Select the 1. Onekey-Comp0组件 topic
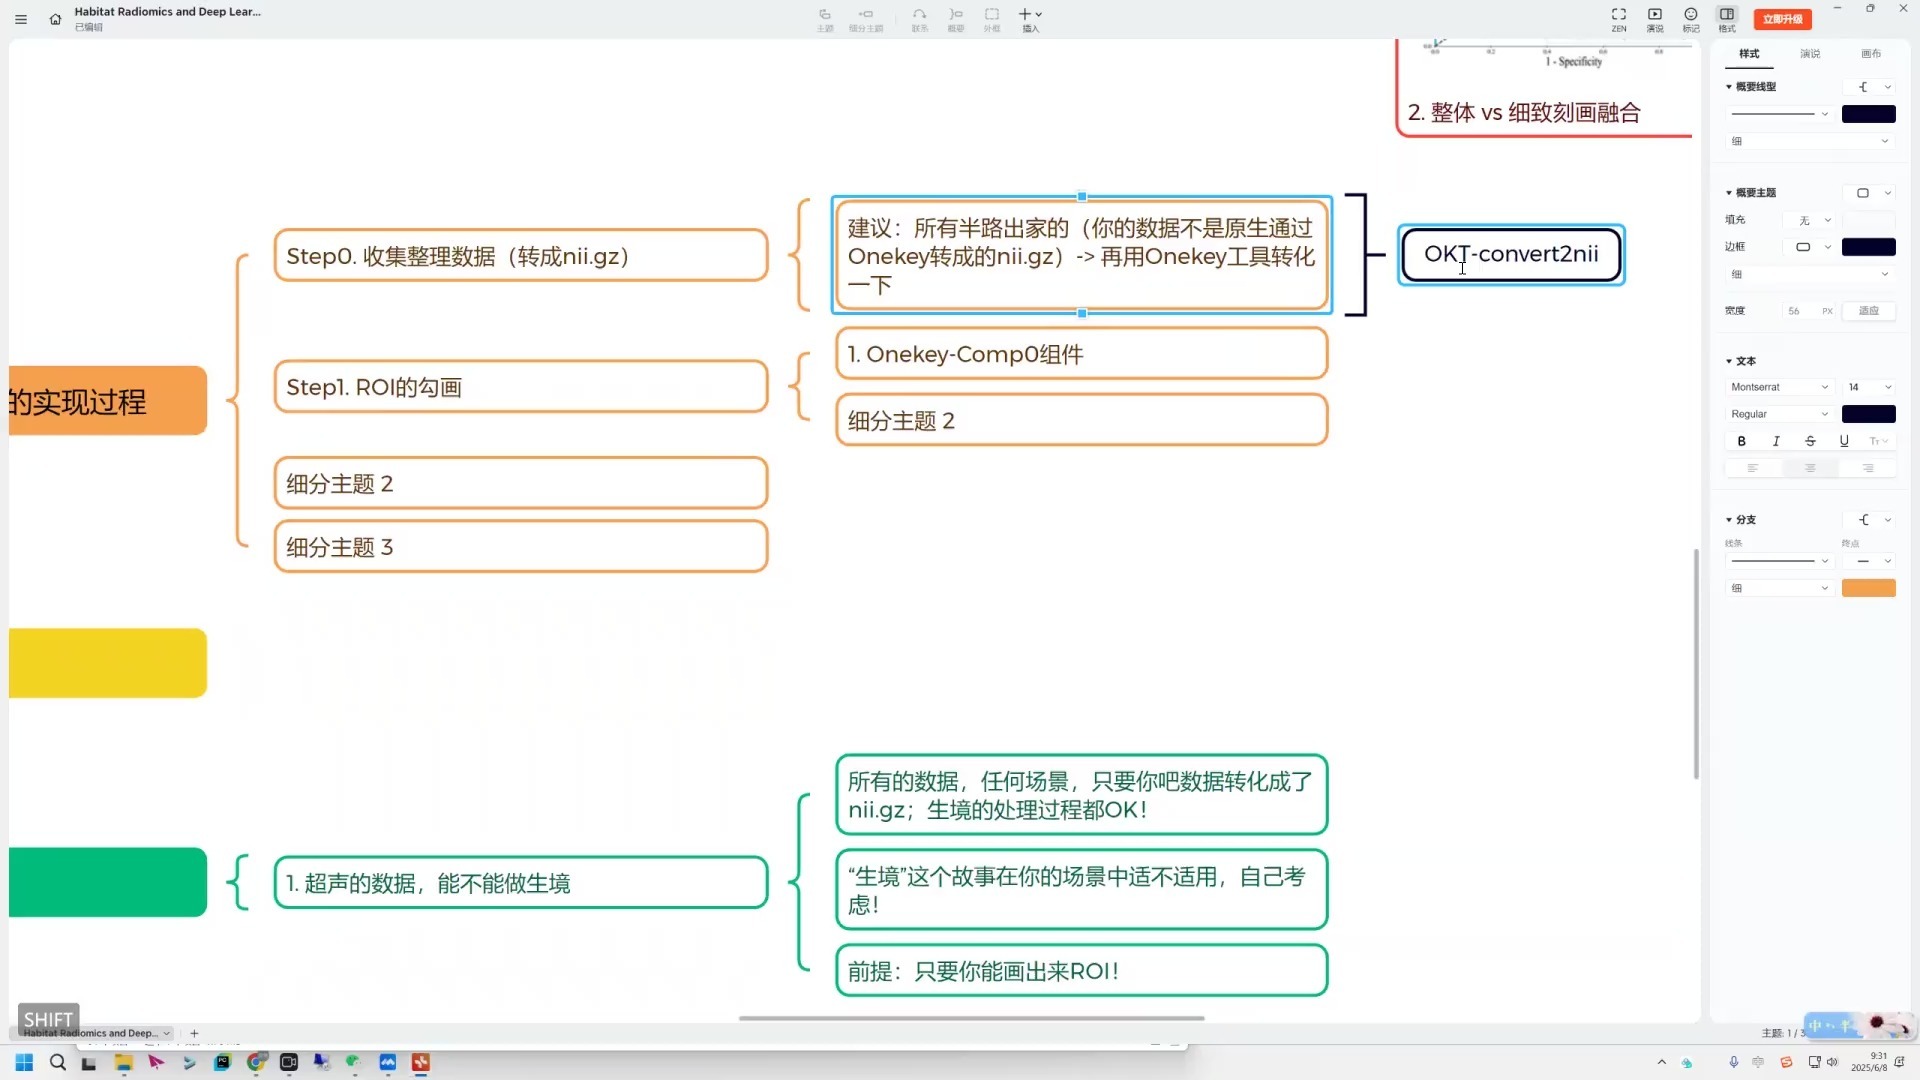Image resolution: width=1920 pixels, height=1080 pixels. (1081, 354)
